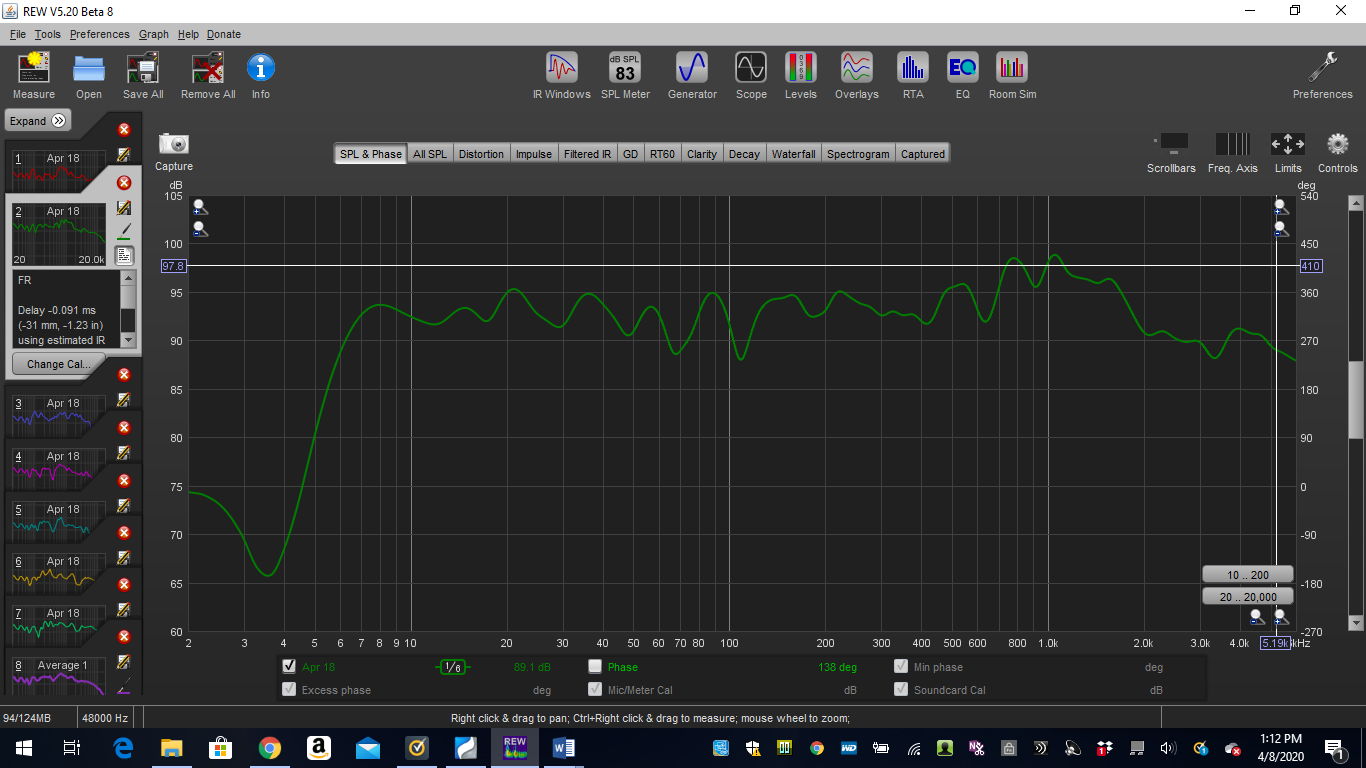
Task: Open the Scope tool
Action: pyautogui.click(x=751, y=76)
